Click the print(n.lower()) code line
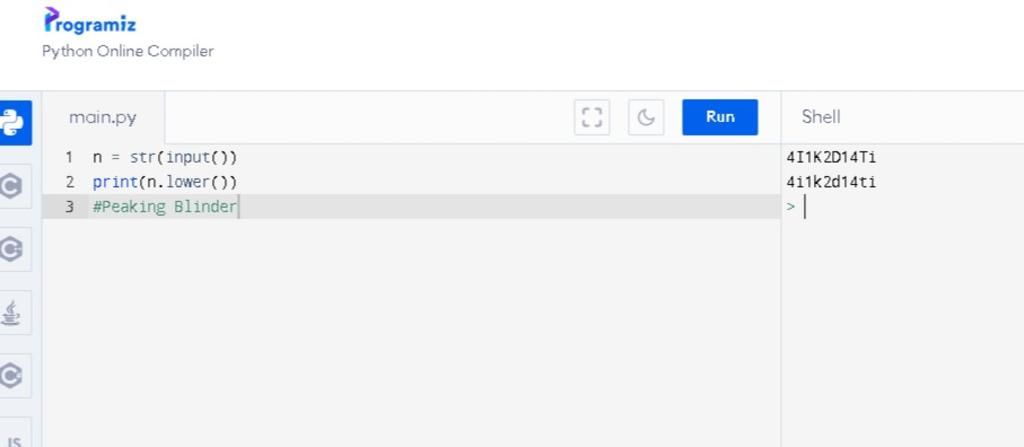The image size is (1024, 447). click(165, 182)
